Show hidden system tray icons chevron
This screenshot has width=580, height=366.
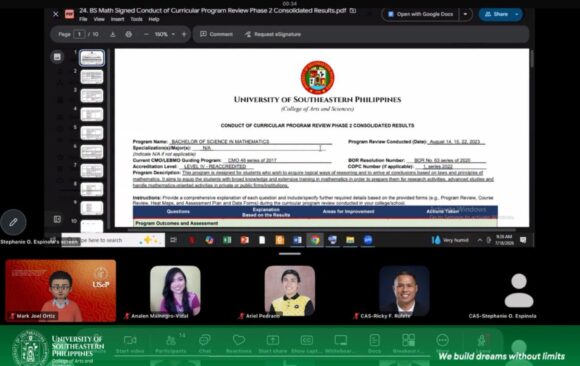point(479,240)
